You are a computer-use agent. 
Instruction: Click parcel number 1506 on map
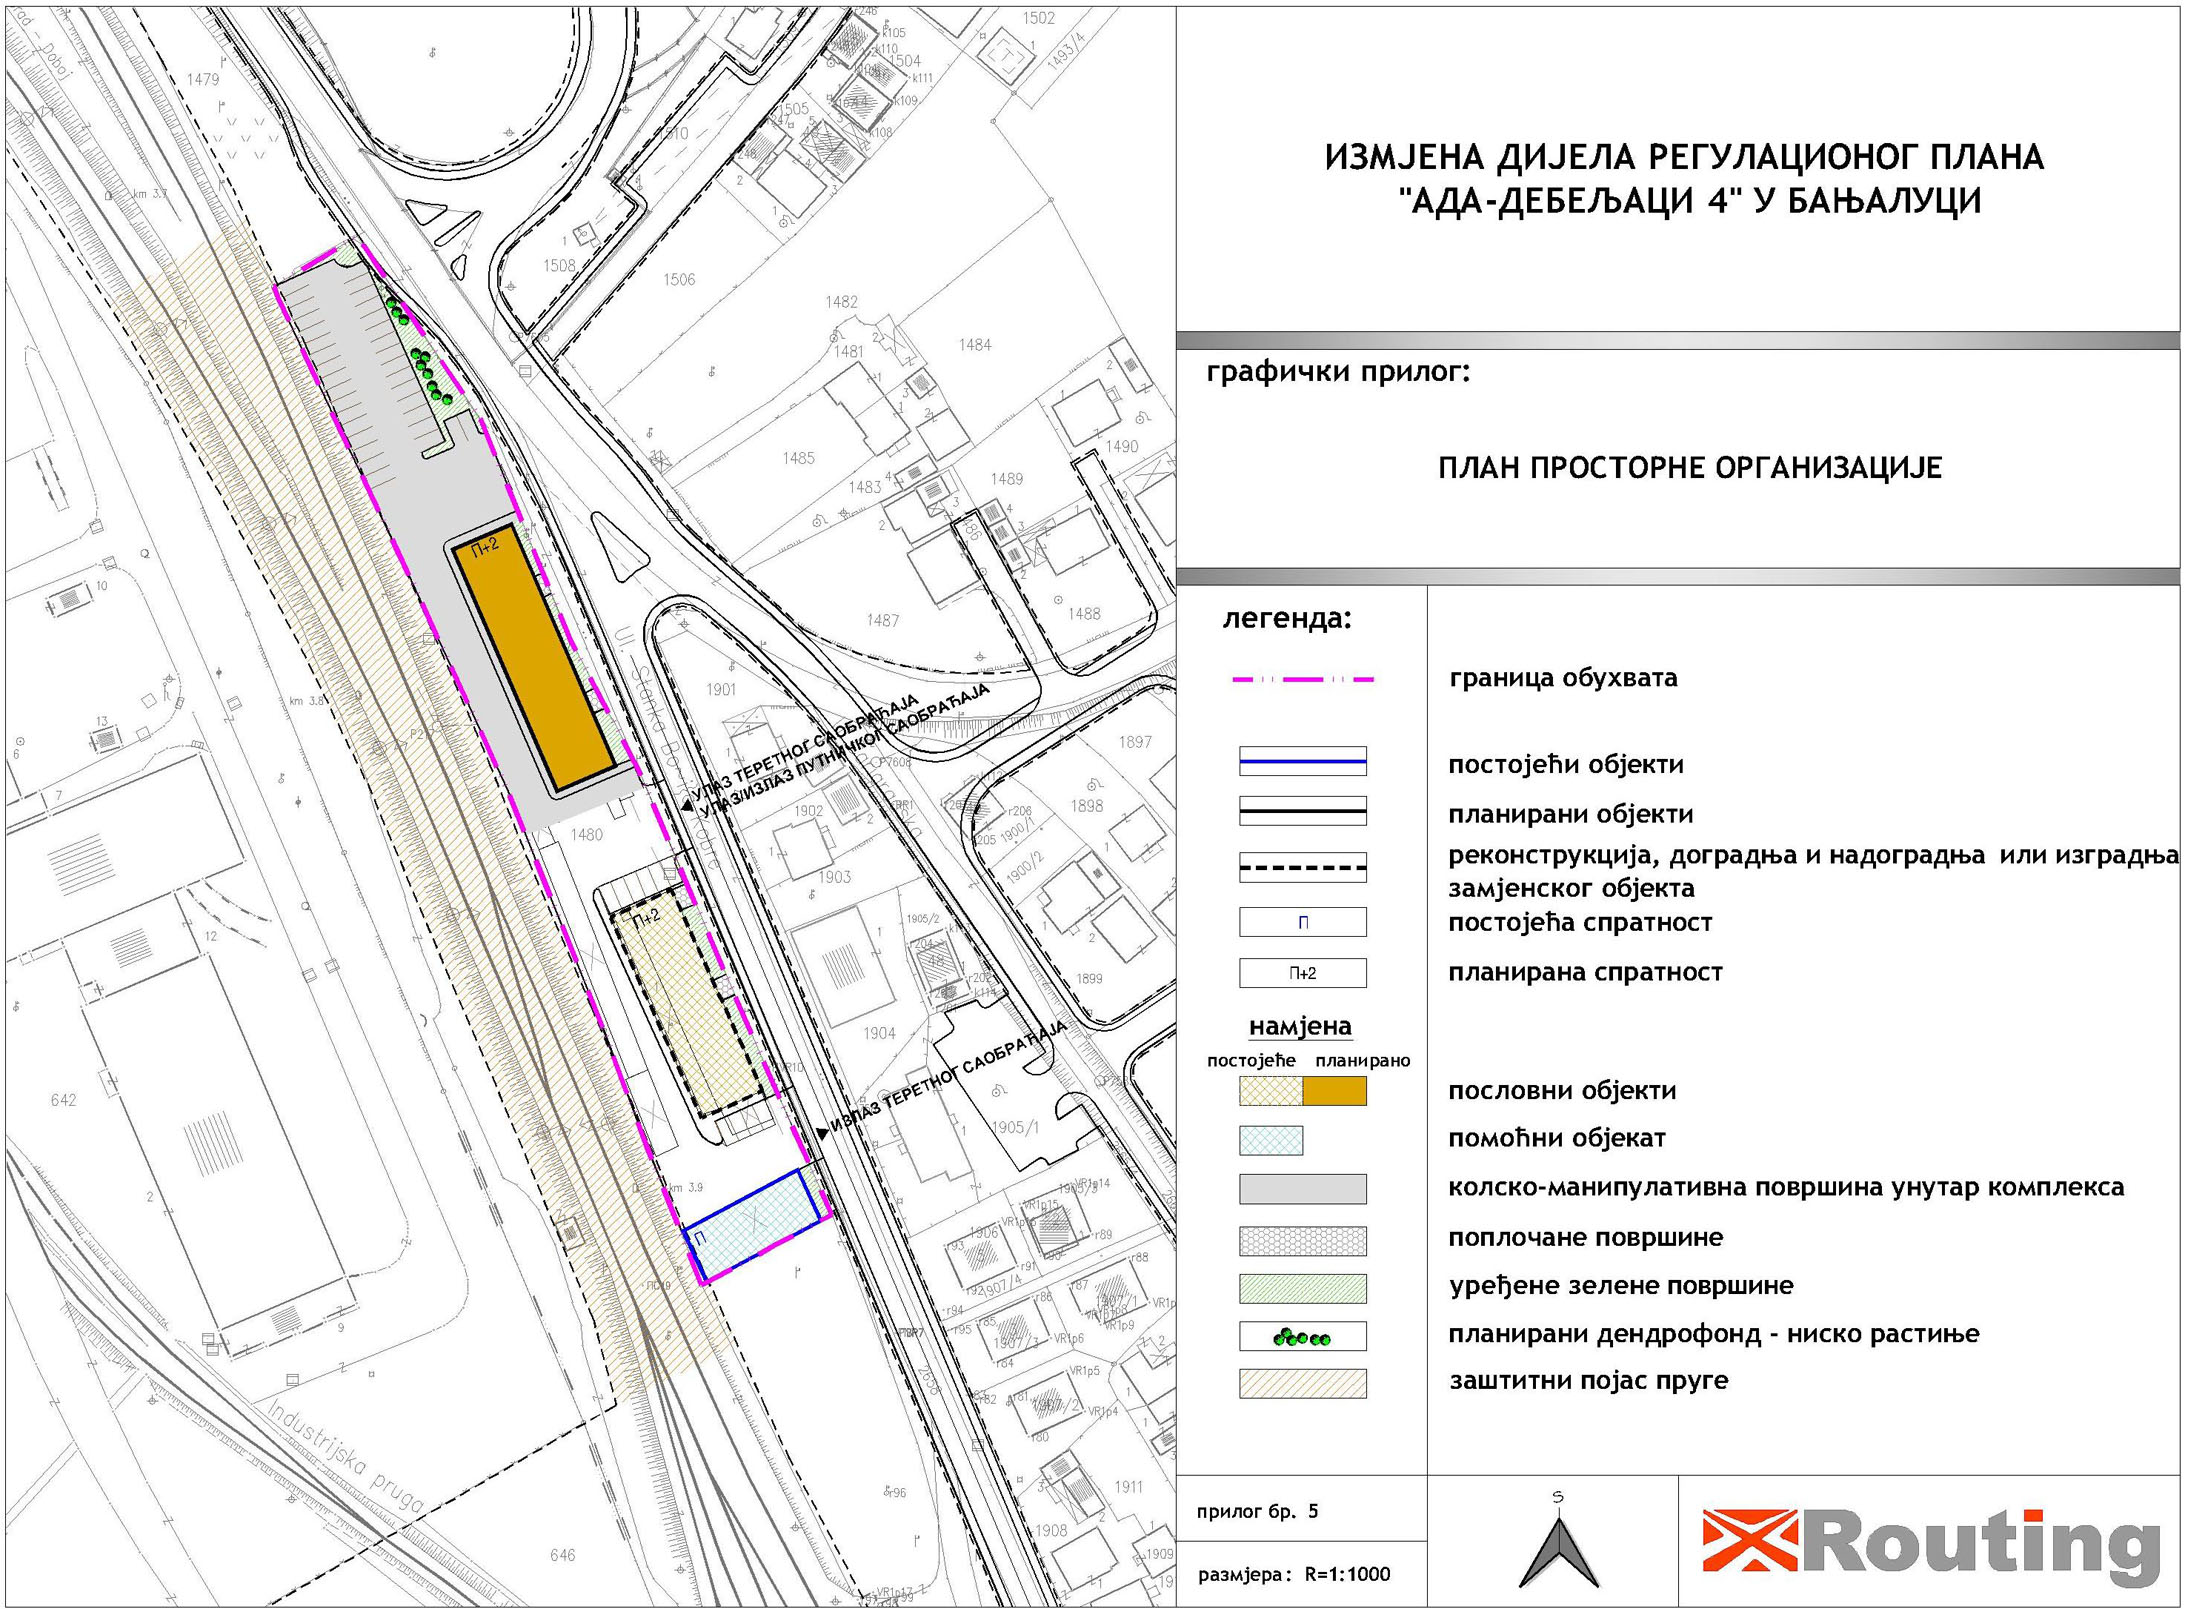pos(679,280)
